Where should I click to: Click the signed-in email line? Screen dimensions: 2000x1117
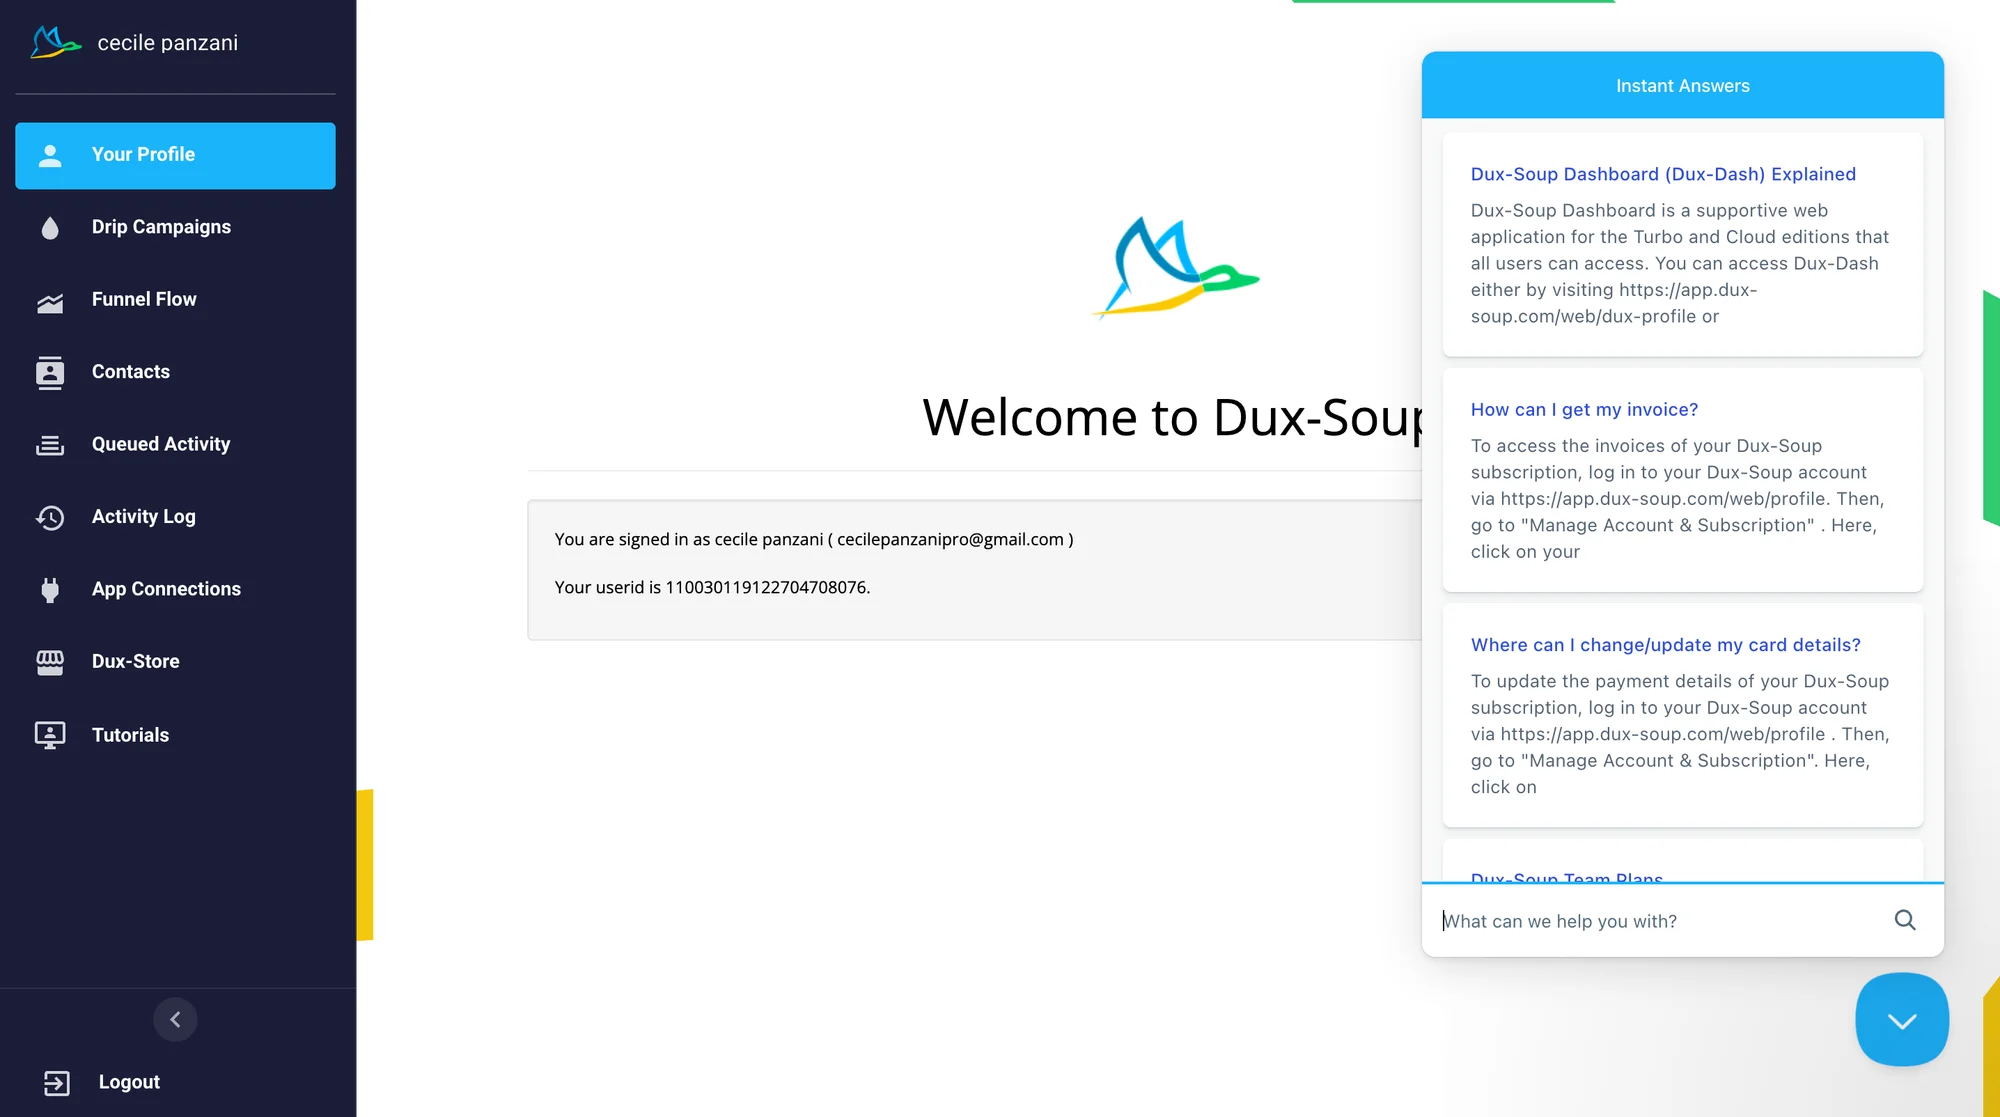(x=814, y=540)
